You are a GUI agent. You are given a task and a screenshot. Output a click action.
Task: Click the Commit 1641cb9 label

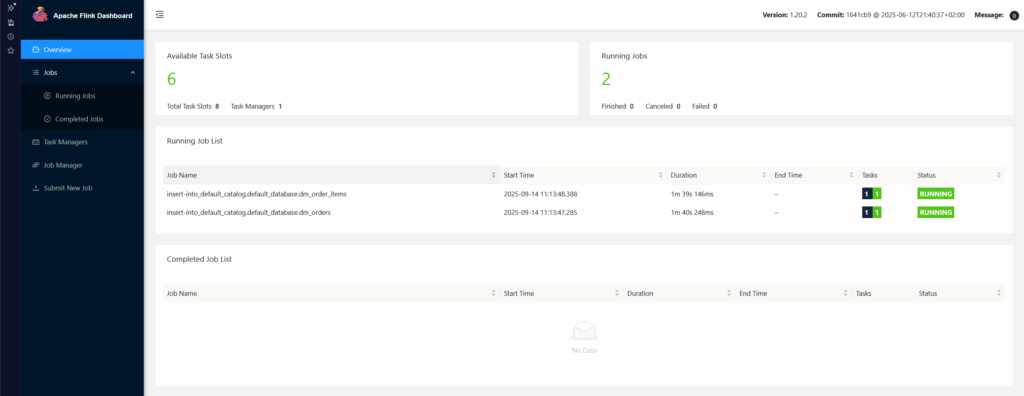(x=891, y=14)
